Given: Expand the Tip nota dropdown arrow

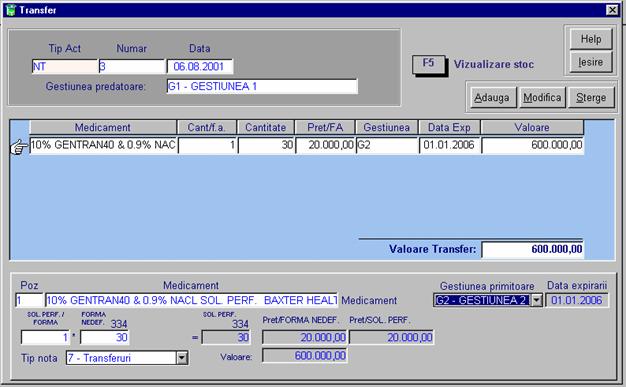Looking at the screenshot, I should tap(182, 358).
